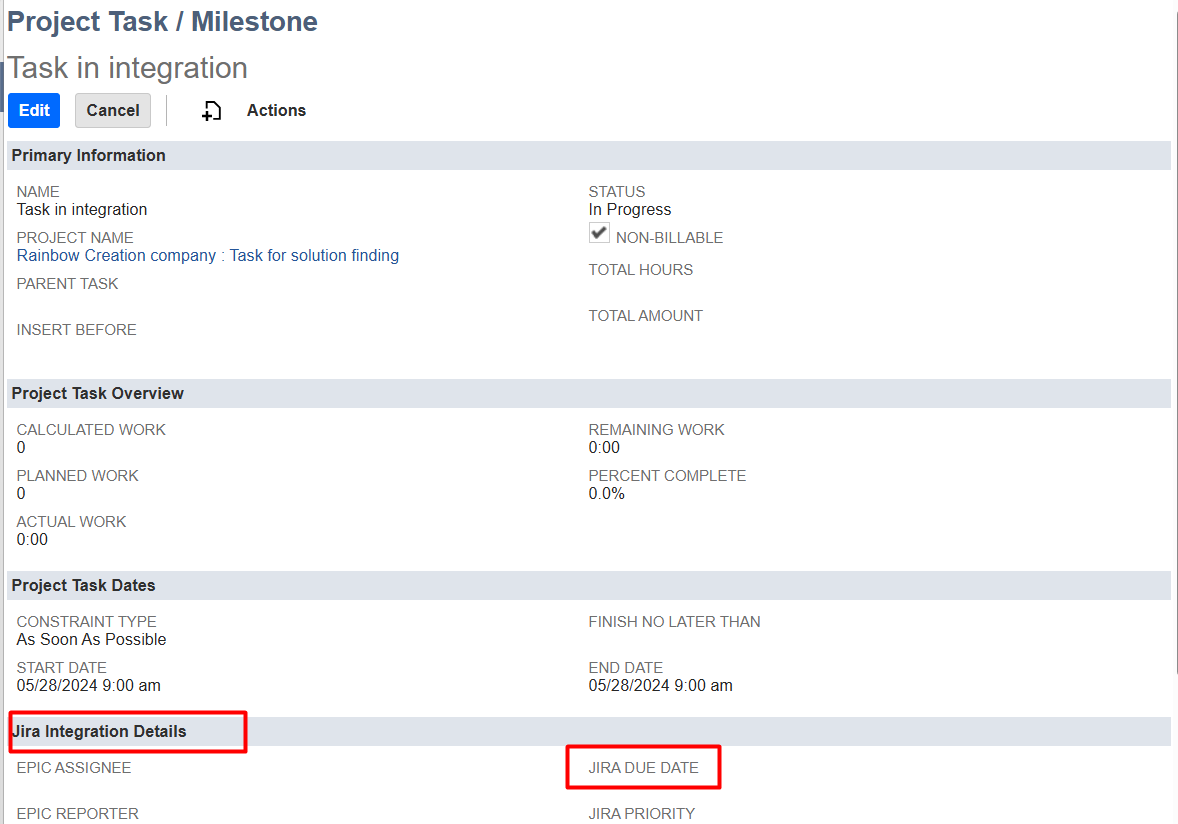Viewport: 1178px width, 824px height.
Task: Click the Finish No Later Than label
Action: [x=674, y=622]
